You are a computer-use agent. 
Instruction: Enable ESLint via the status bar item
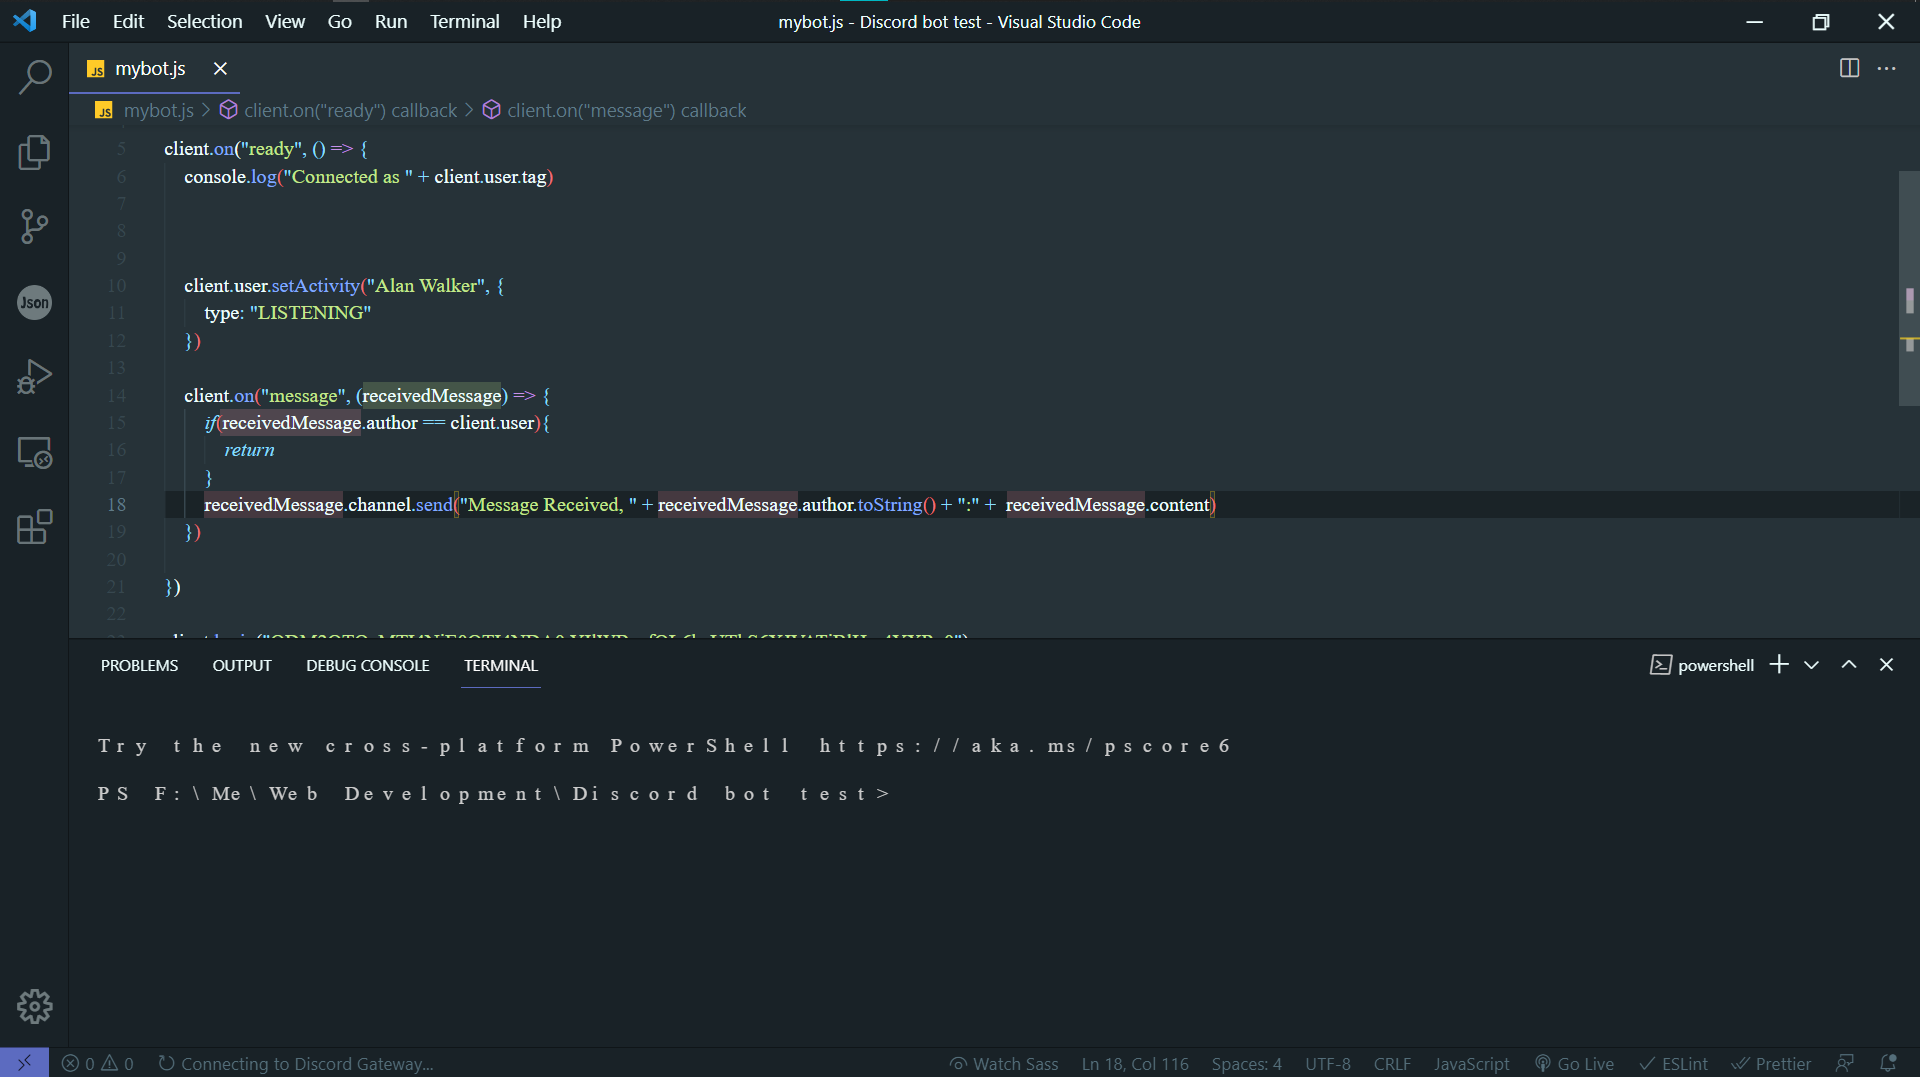[1675, 1063]
